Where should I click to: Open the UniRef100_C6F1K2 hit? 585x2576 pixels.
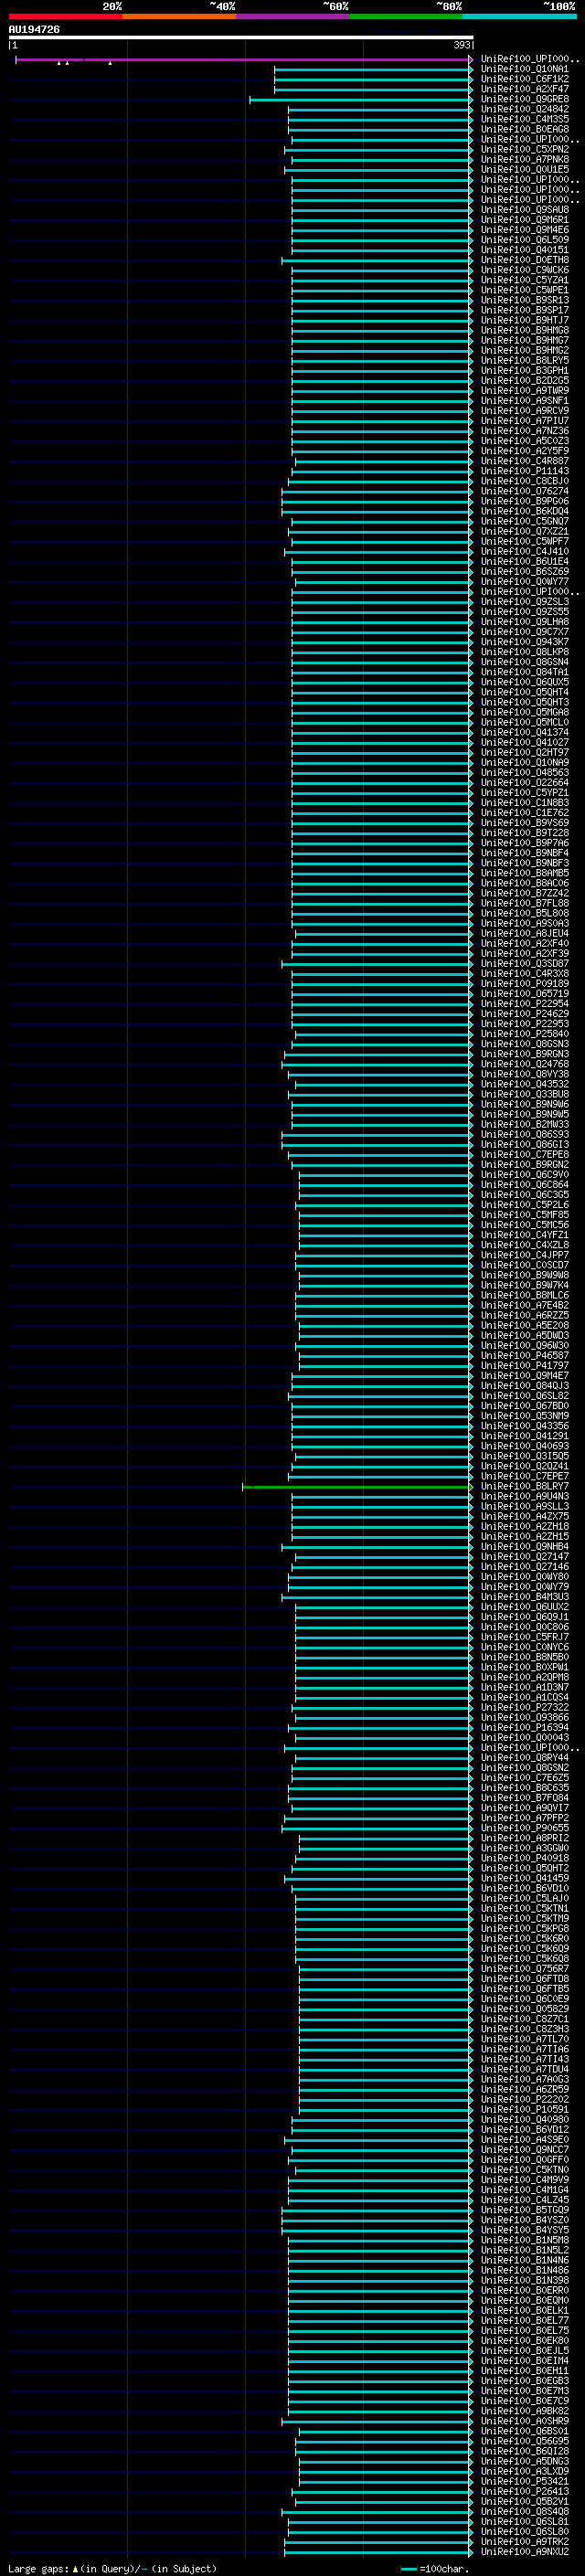[525, 80]
